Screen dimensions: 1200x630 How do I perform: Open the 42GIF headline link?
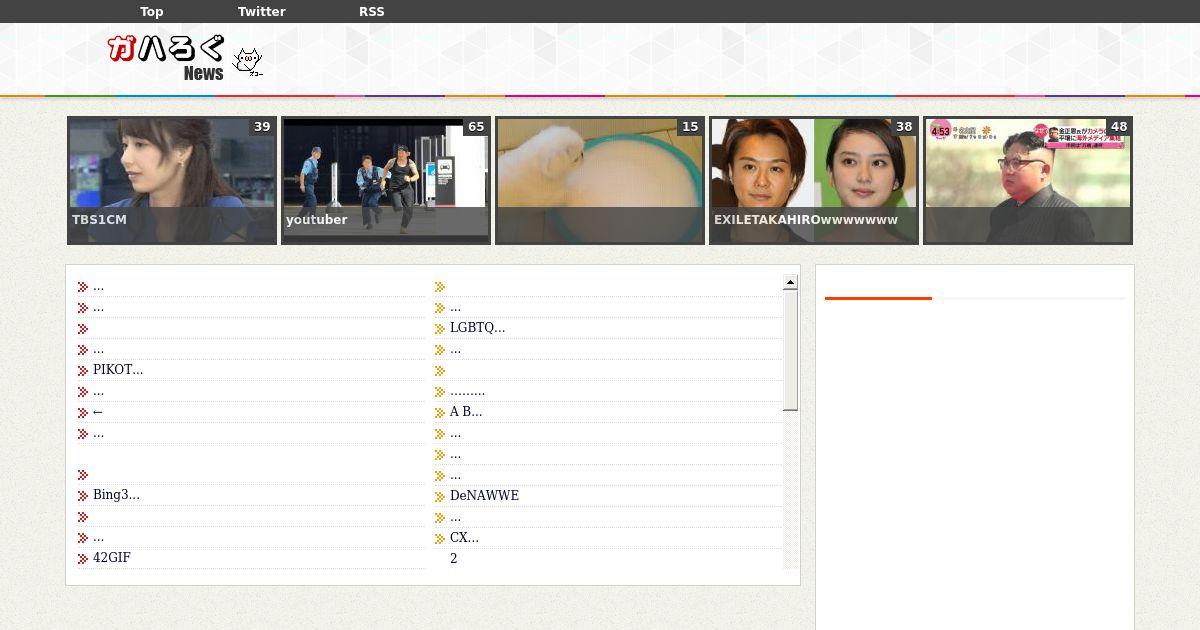click(112, 558)
